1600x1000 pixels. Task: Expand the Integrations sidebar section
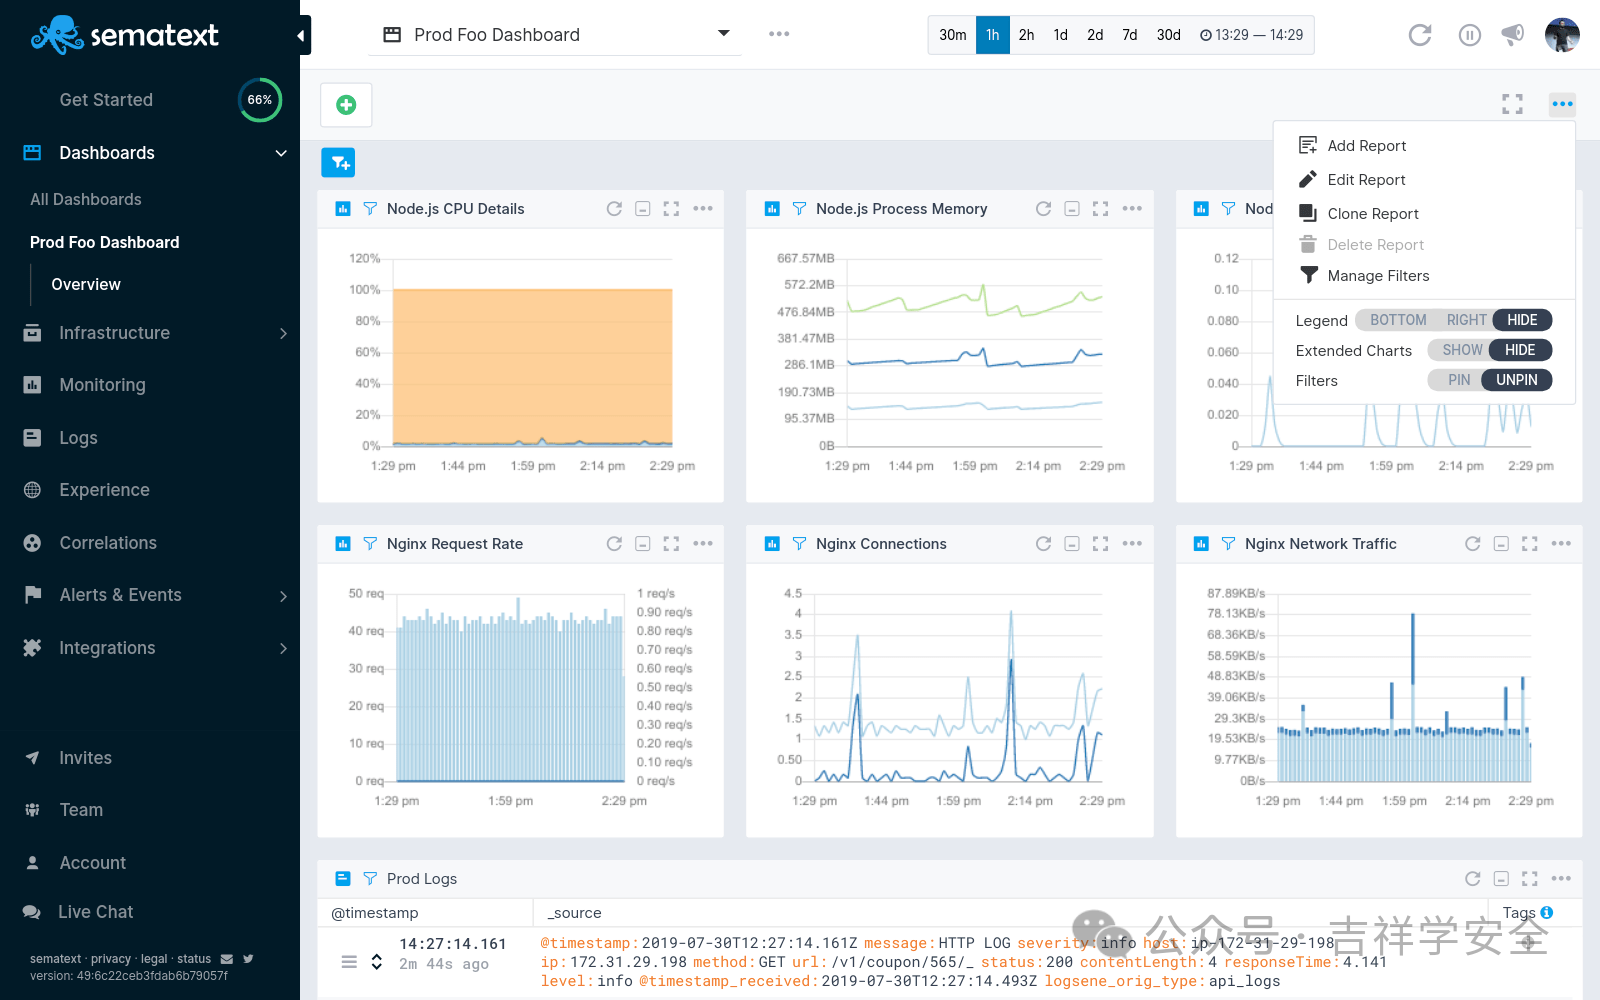283,648
